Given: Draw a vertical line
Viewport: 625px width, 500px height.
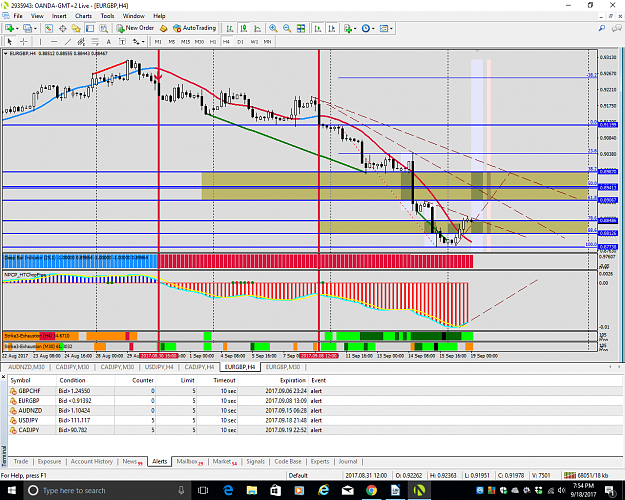Looking at the screenshot, I should coord(40,41).
